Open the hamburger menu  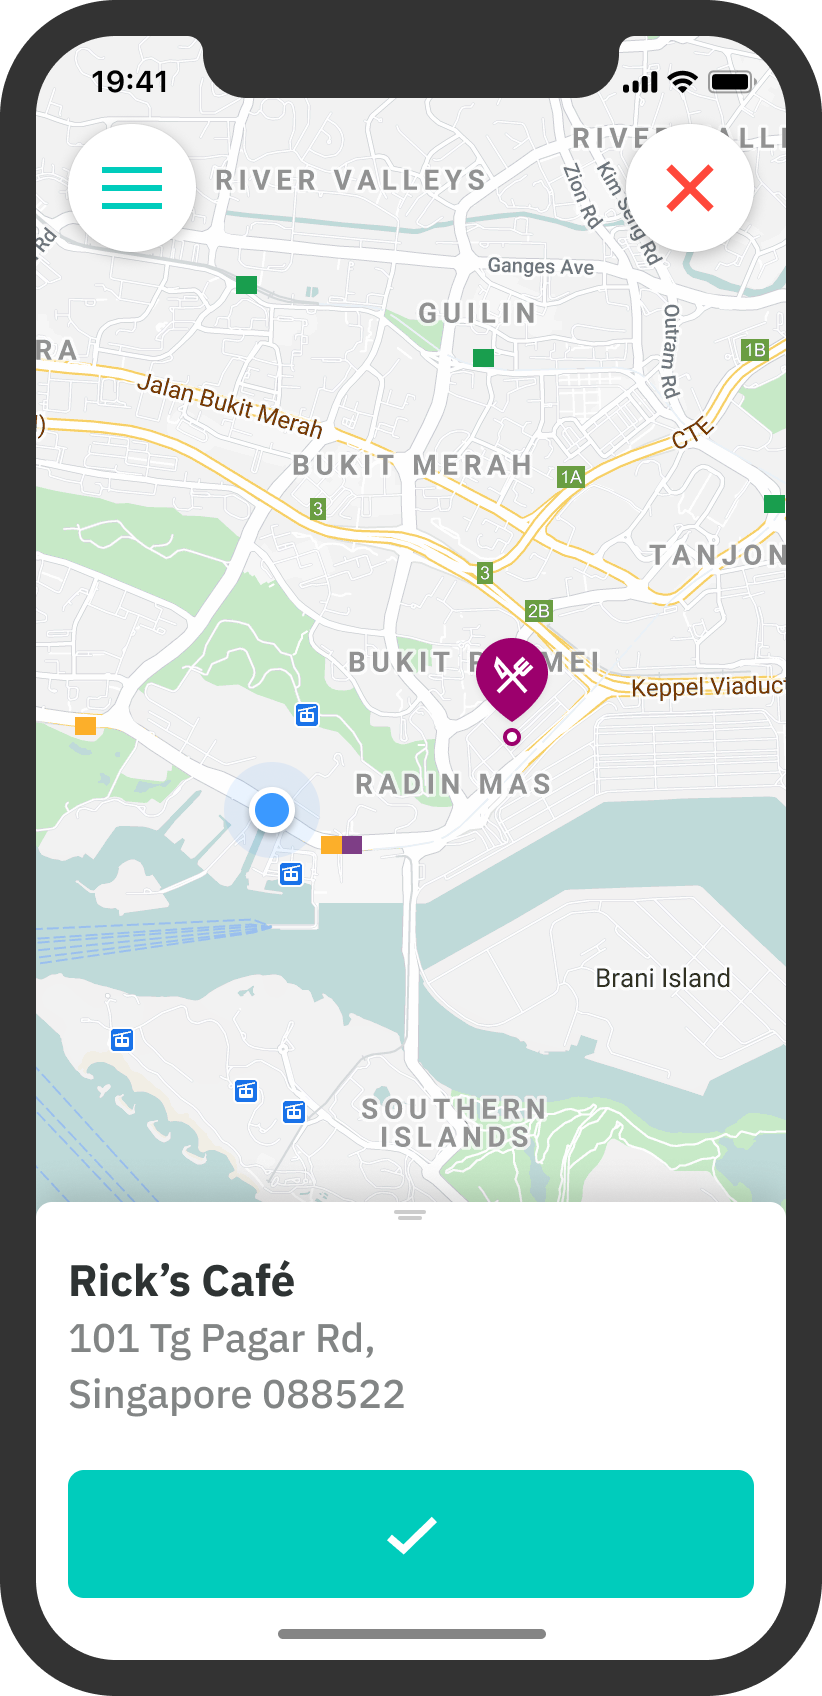point(132,188)
